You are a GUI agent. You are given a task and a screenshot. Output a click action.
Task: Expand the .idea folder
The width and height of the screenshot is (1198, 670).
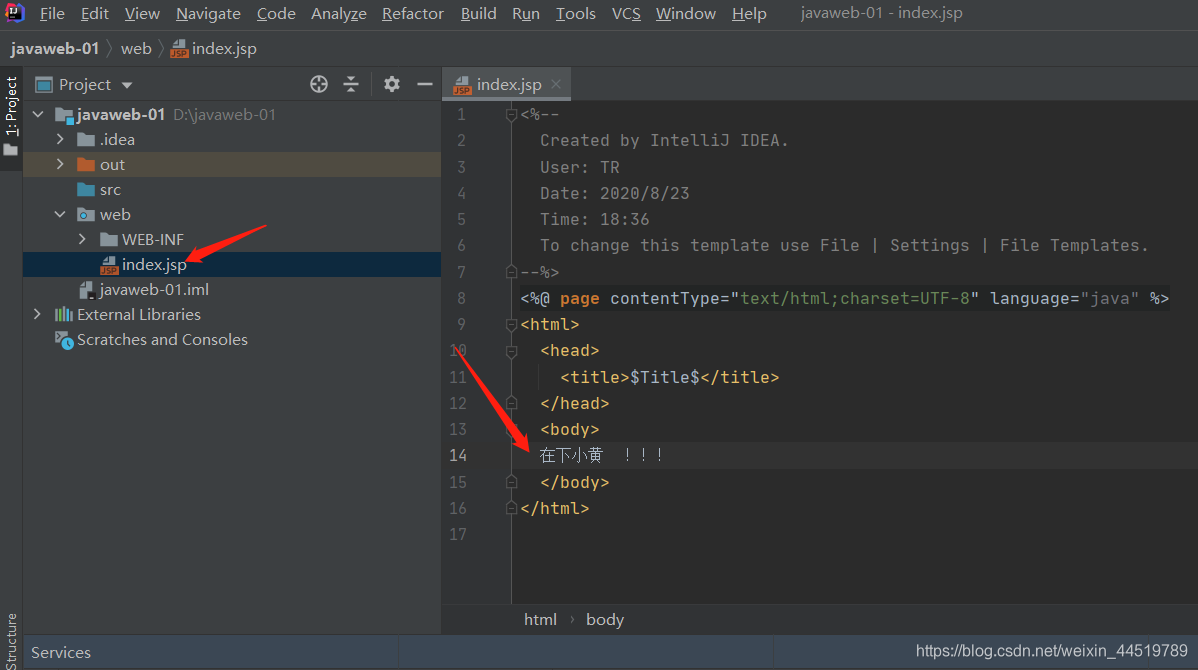coord(60,140)
